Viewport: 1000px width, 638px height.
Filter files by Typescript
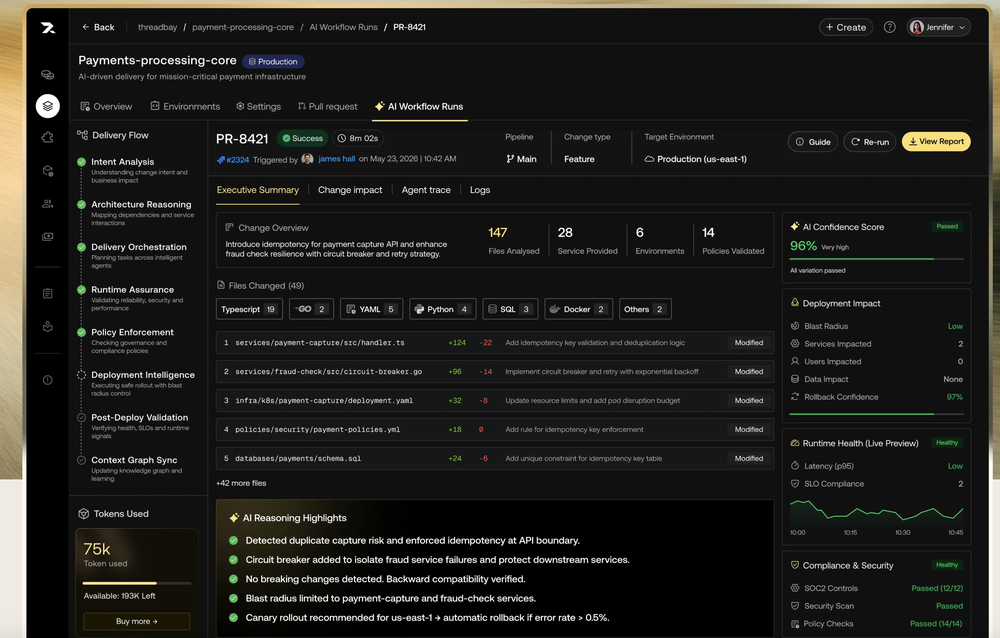point(249,309)
